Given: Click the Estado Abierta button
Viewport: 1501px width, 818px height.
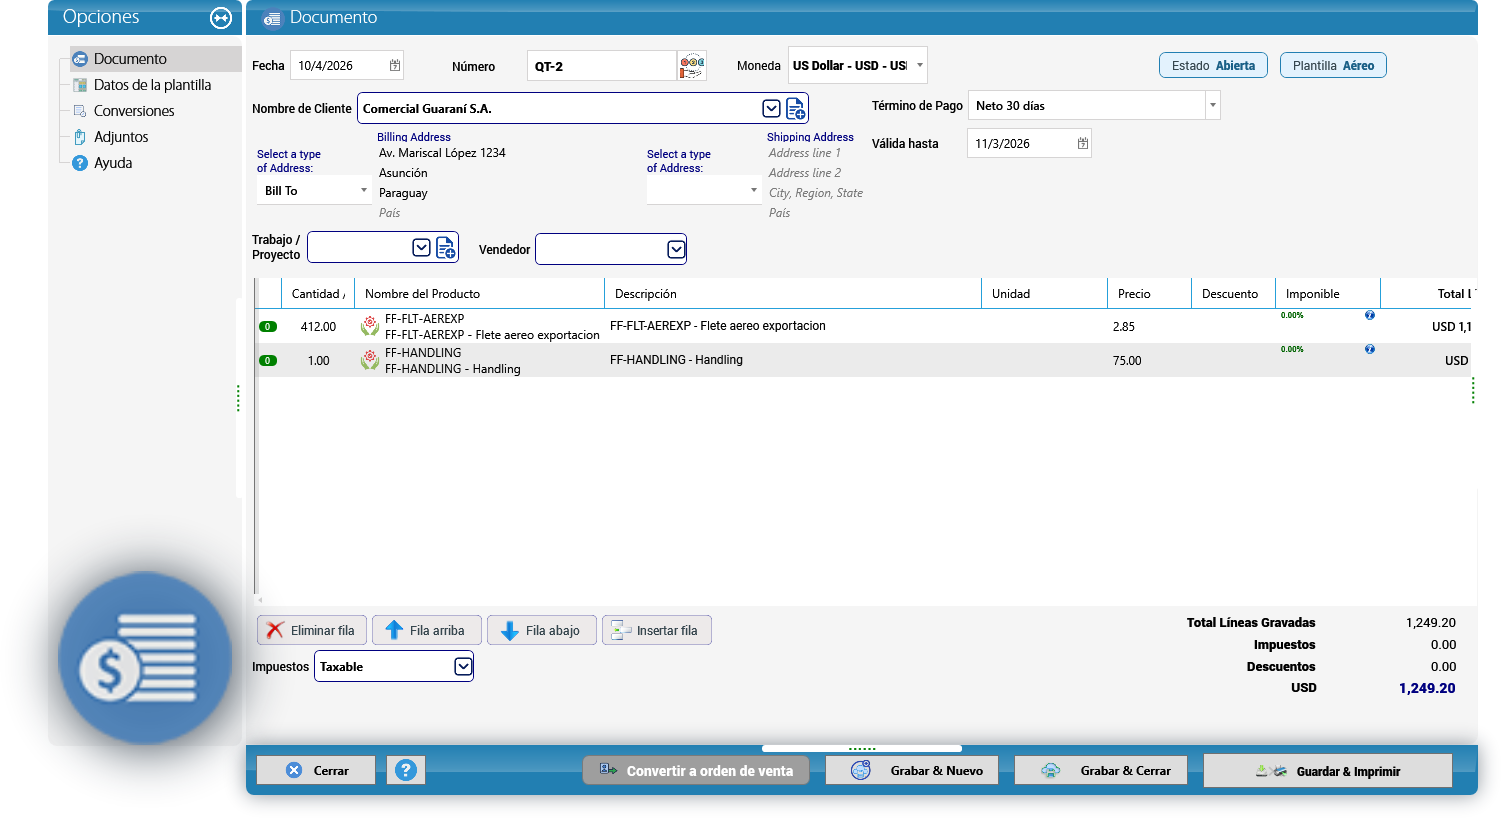Looking at the screenshot, I should (x=1213, y=65).
